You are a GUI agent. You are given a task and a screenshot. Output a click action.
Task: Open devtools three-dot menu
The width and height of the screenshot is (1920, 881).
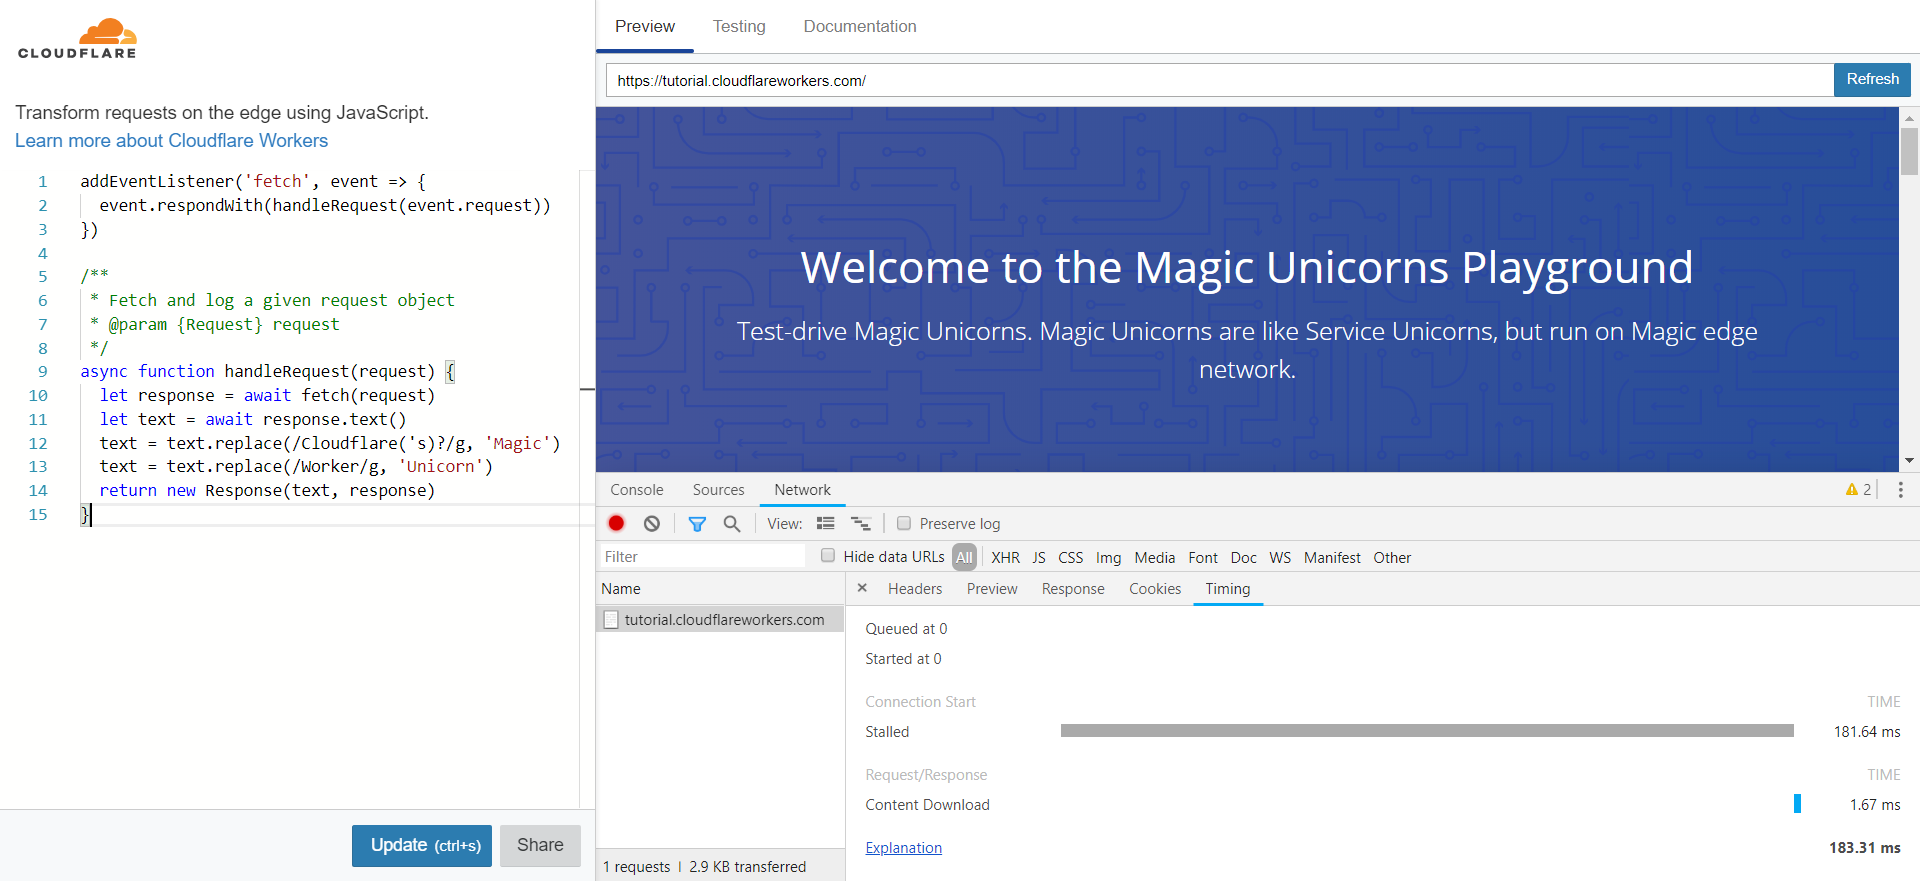1900,489
